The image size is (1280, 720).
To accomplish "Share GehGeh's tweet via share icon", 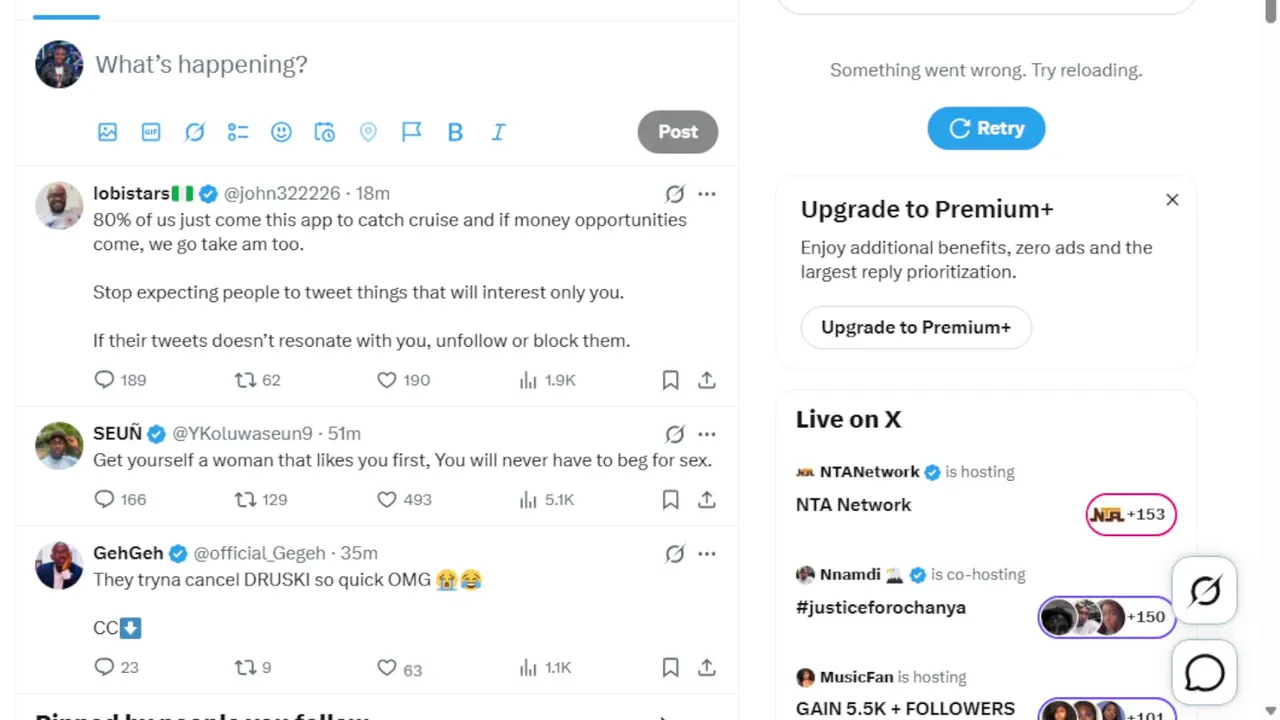I will (x=706, y=667).
